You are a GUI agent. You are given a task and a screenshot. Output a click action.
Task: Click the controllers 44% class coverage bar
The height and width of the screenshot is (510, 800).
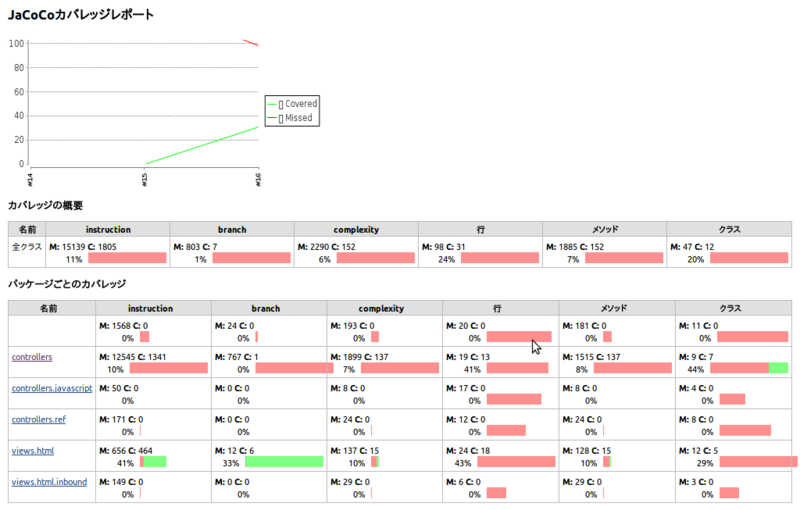click(x=749, y=368)
